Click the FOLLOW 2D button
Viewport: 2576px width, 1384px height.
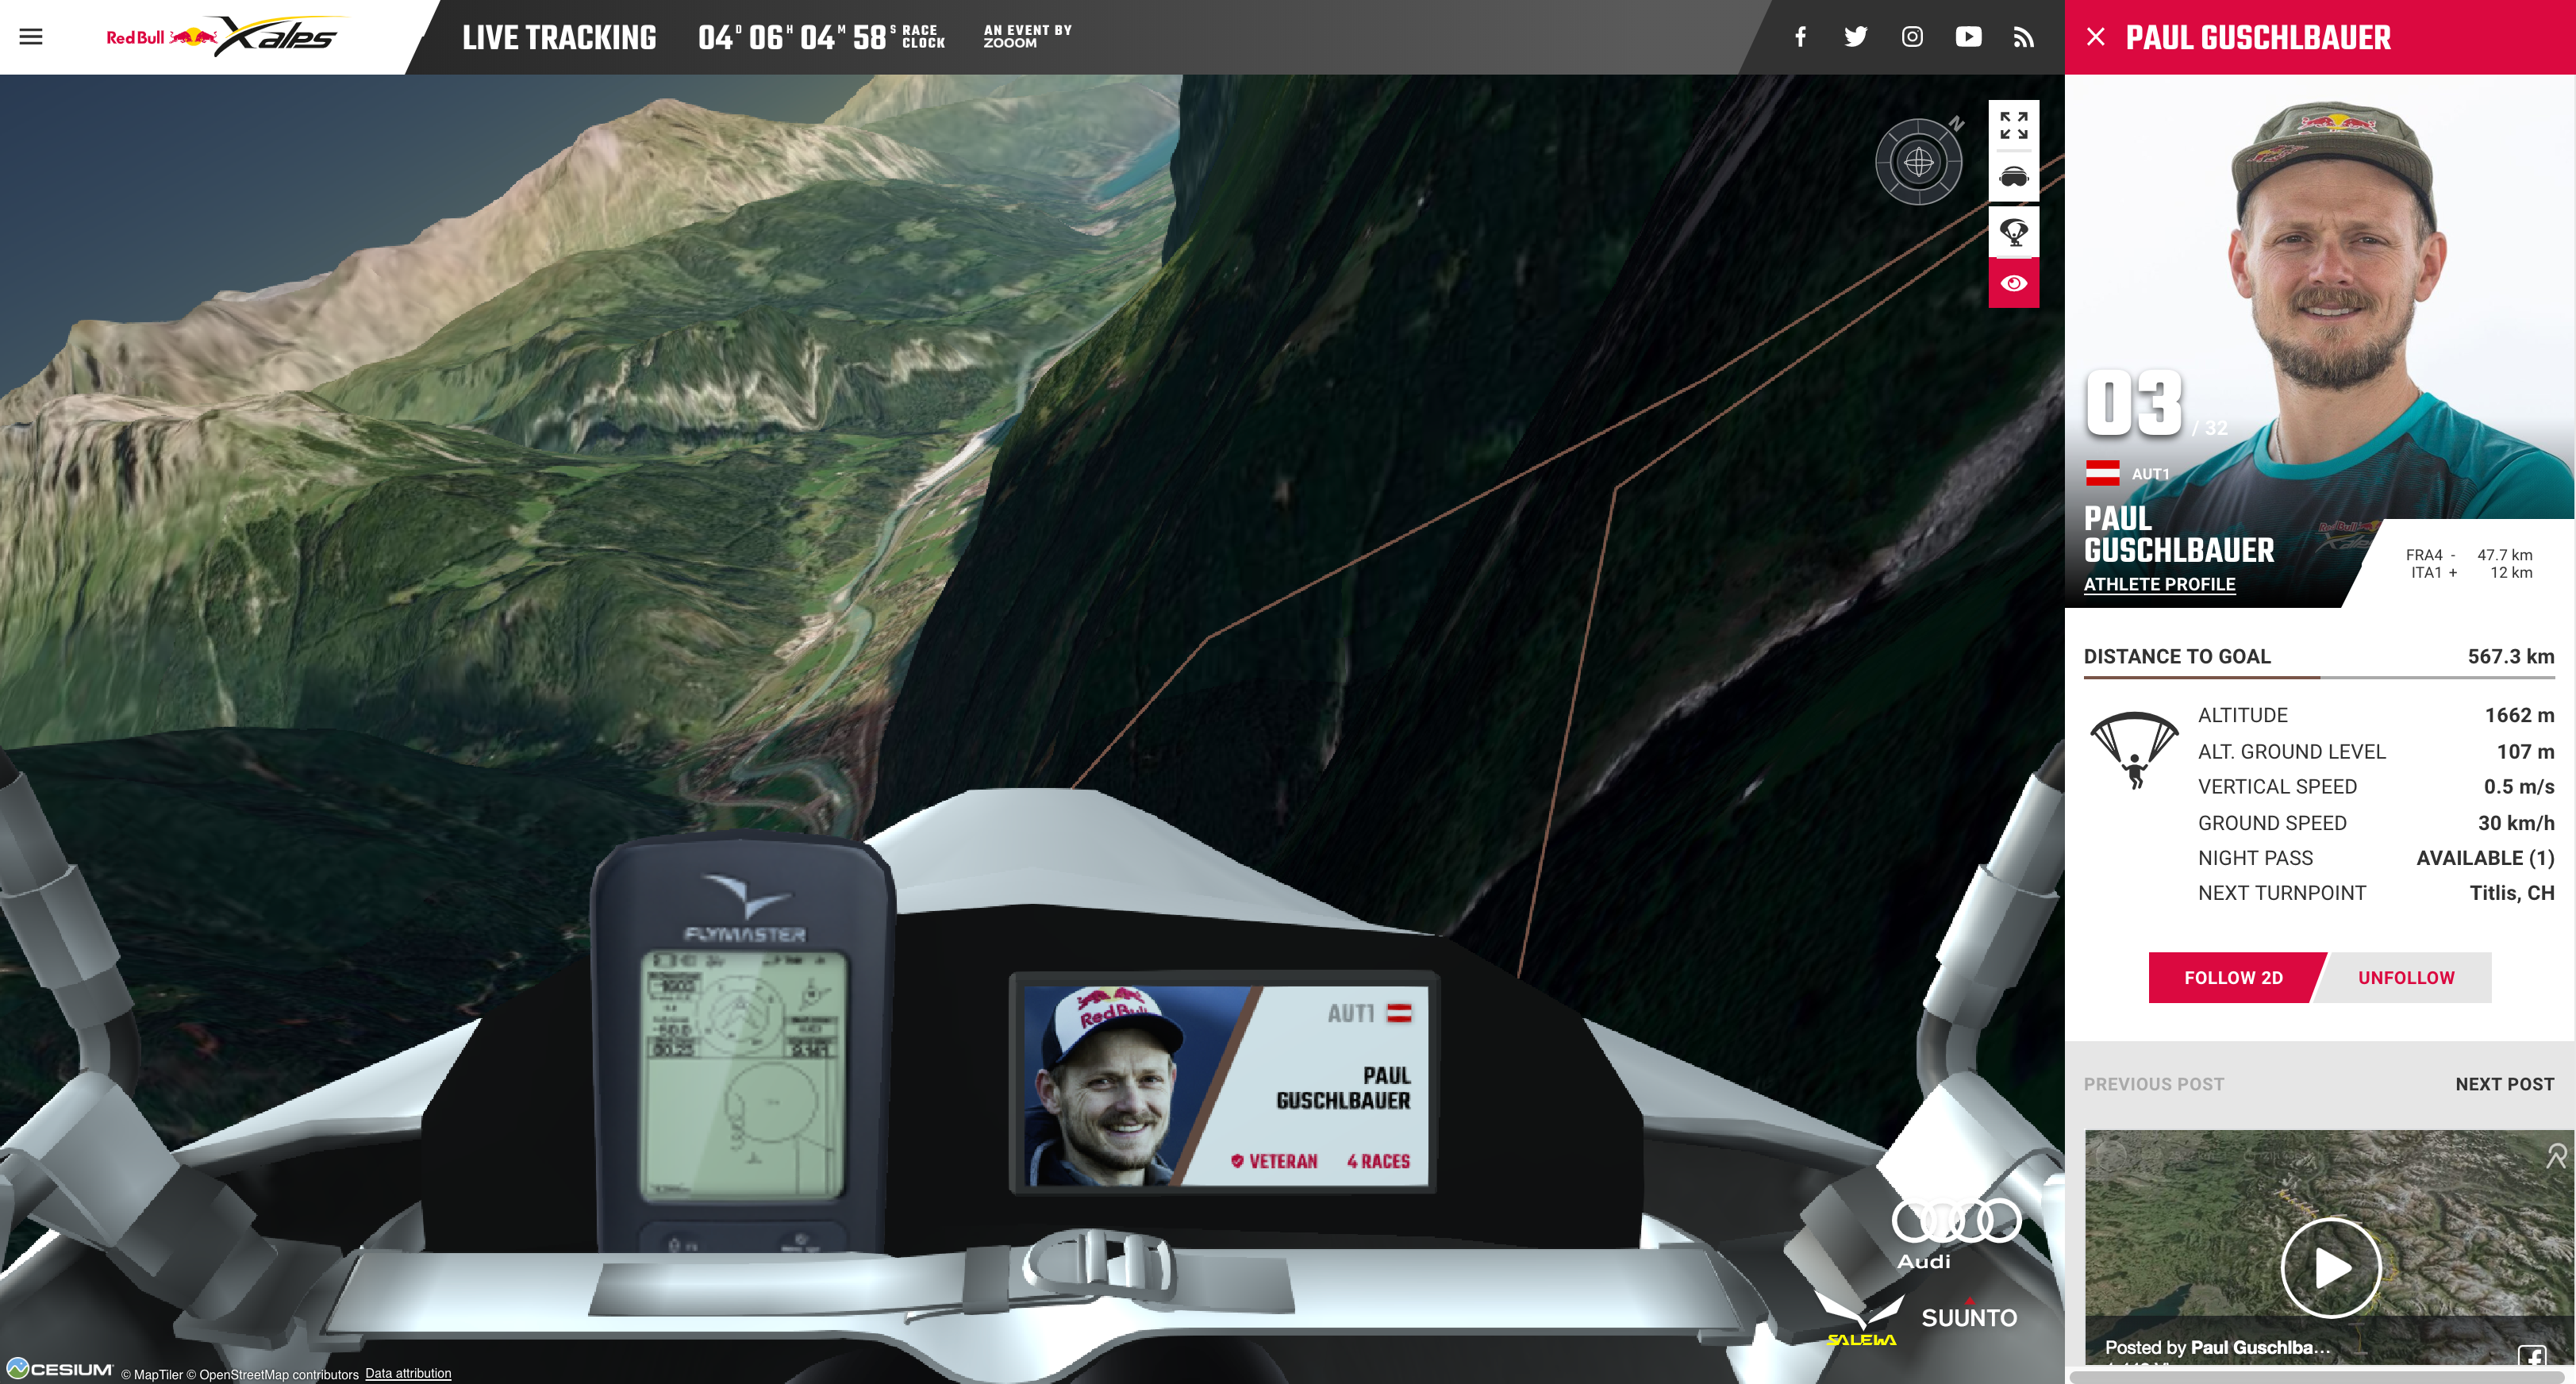pos(2233,977)
